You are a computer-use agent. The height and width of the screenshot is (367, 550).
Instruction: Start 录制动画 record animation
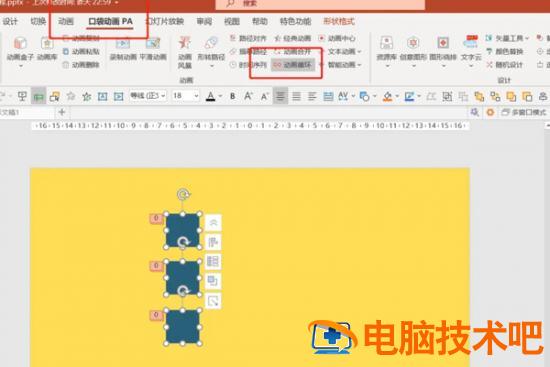[x=123, y=49]
